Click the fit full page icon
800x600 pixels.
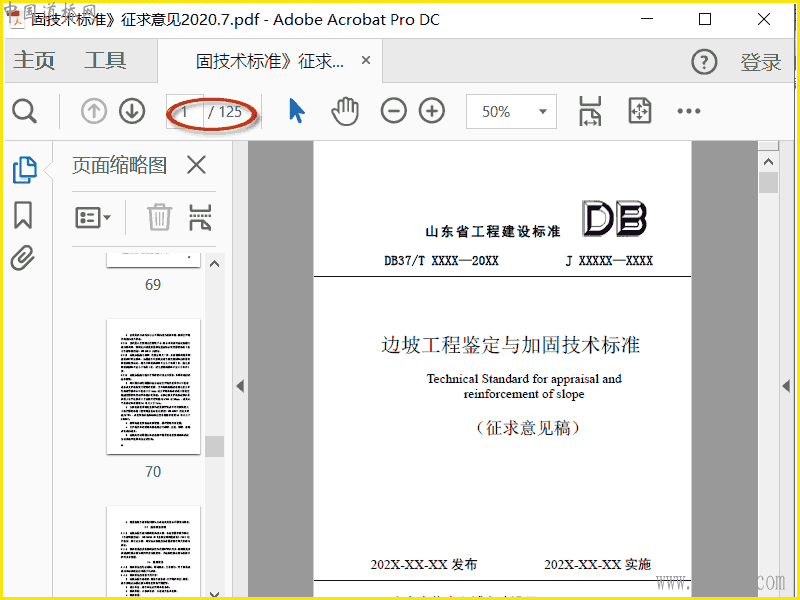coord(640,111)
